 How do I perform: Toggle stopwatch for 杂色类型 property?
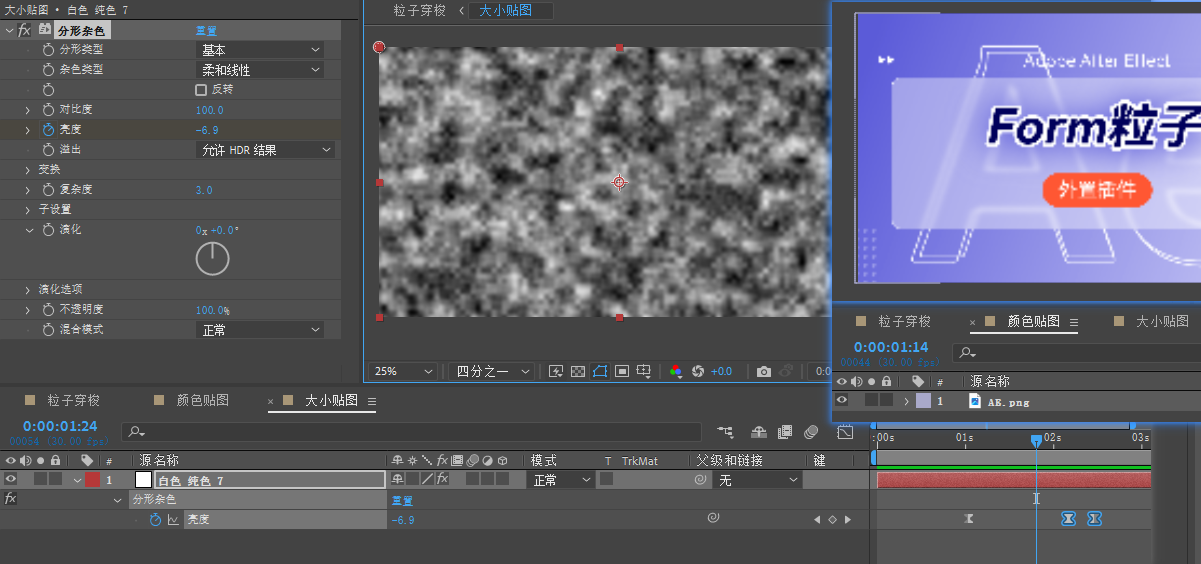click(49, 70)
